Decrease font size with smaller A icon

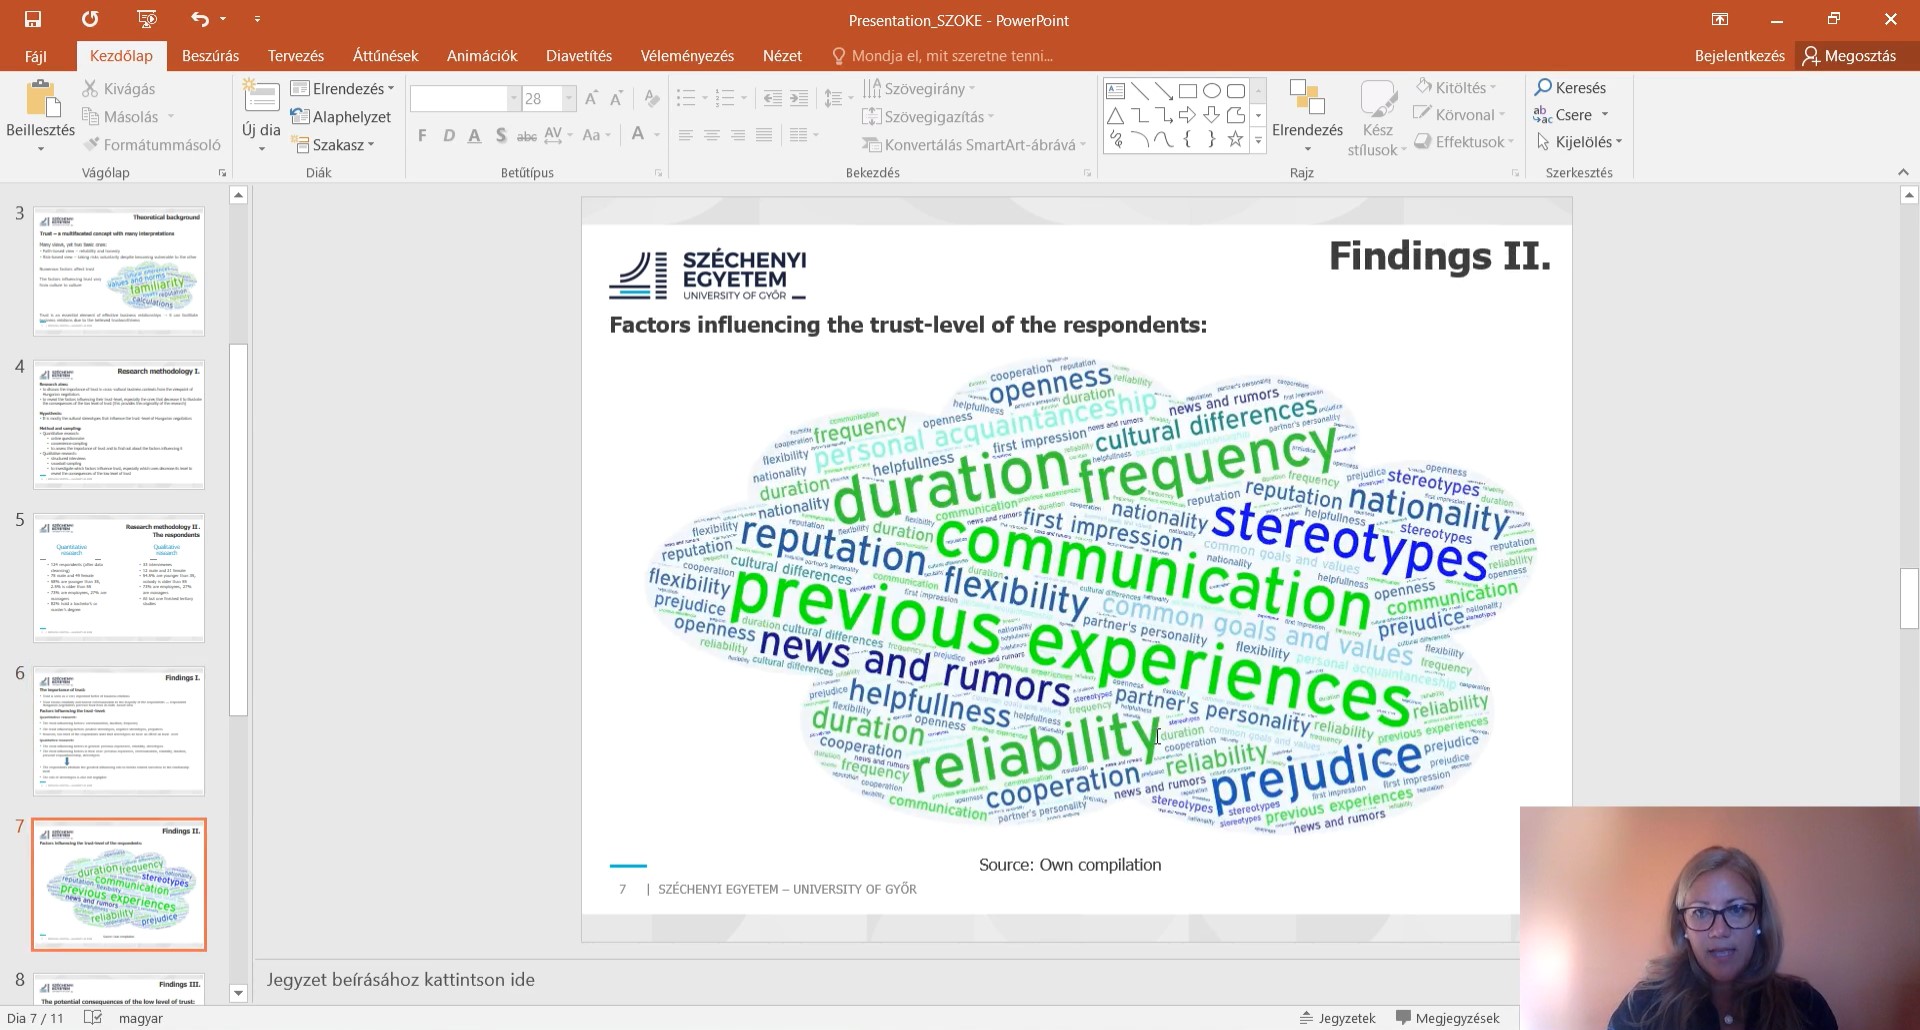click(616, 98)
